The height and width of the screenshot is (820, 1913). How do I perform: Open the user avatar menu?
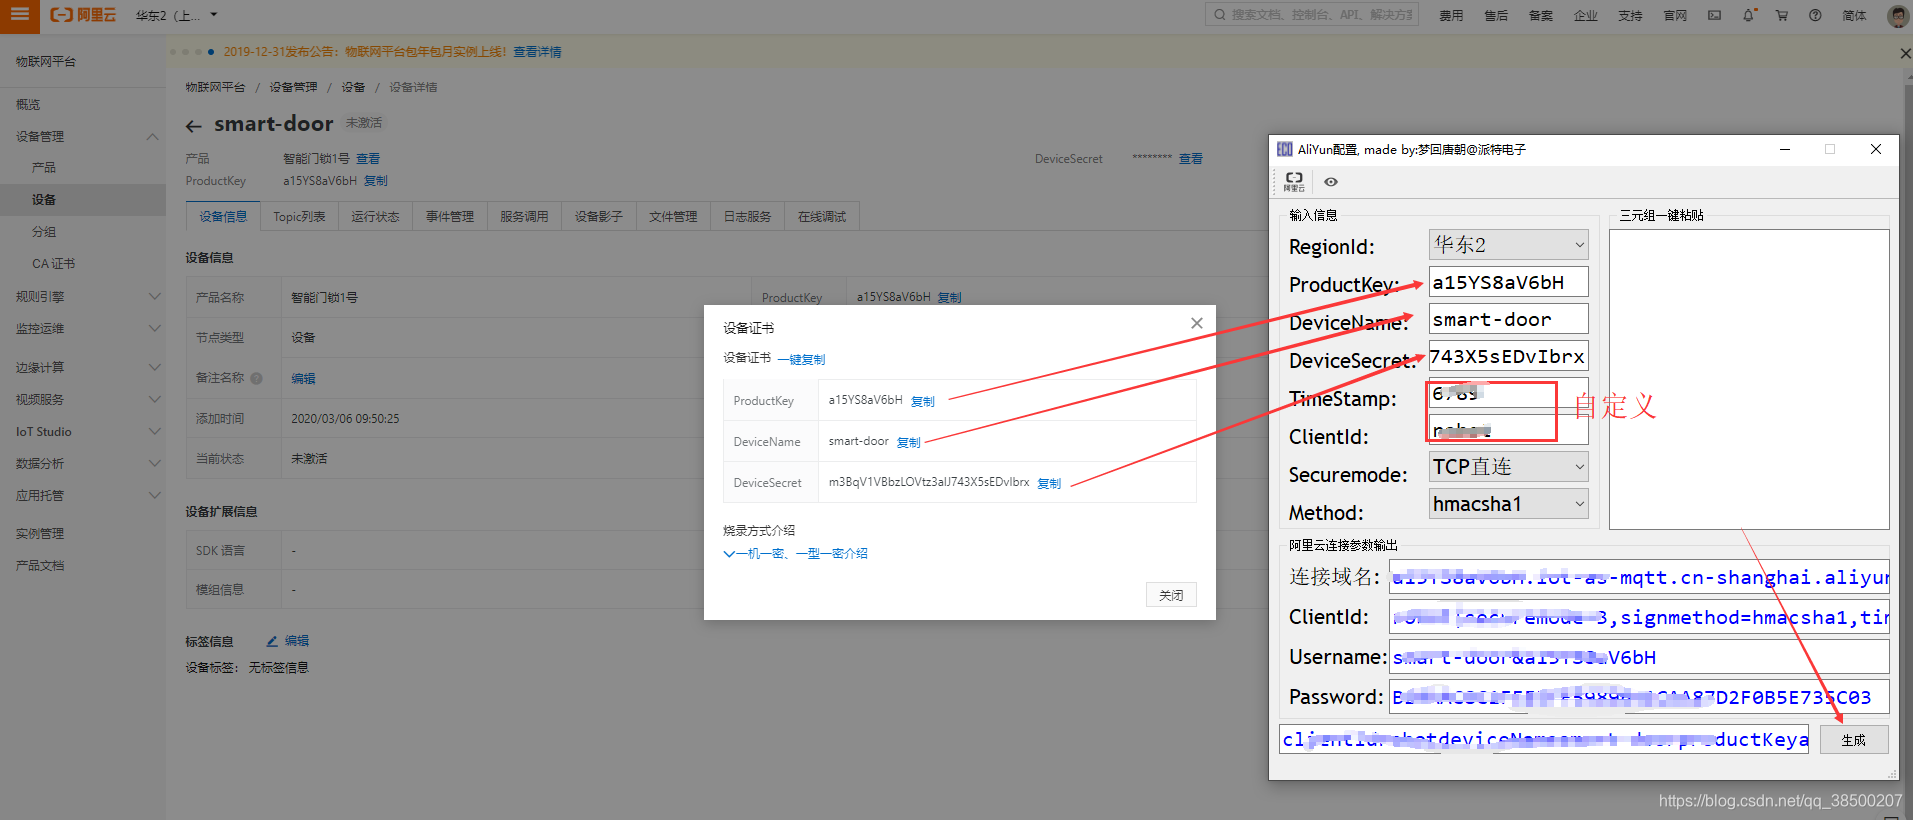pyautogui.click(x=1897, y=15)
